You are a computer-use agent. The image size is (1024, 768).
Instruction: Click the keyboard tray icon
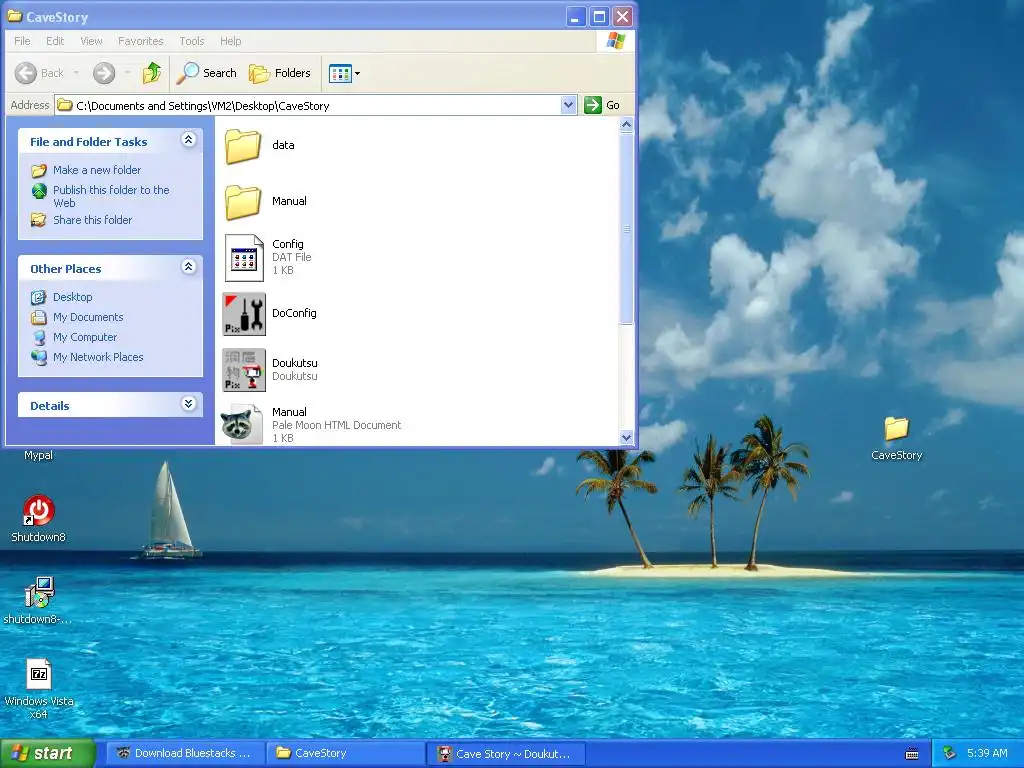pos(912,754)
